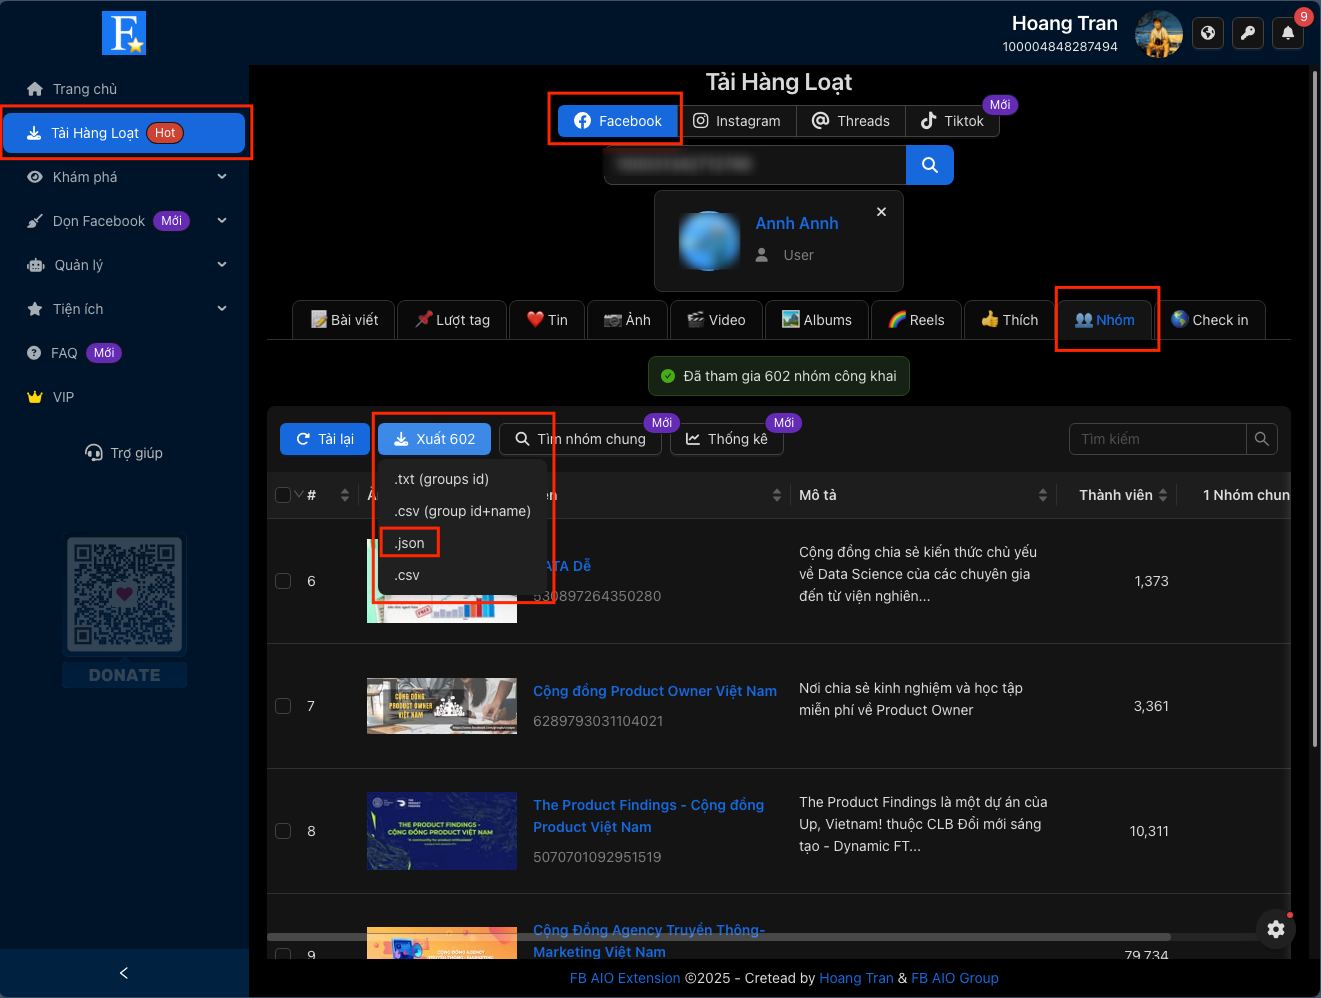
Task: Toggle the select-all header checkbox
Action: [282, 495]
